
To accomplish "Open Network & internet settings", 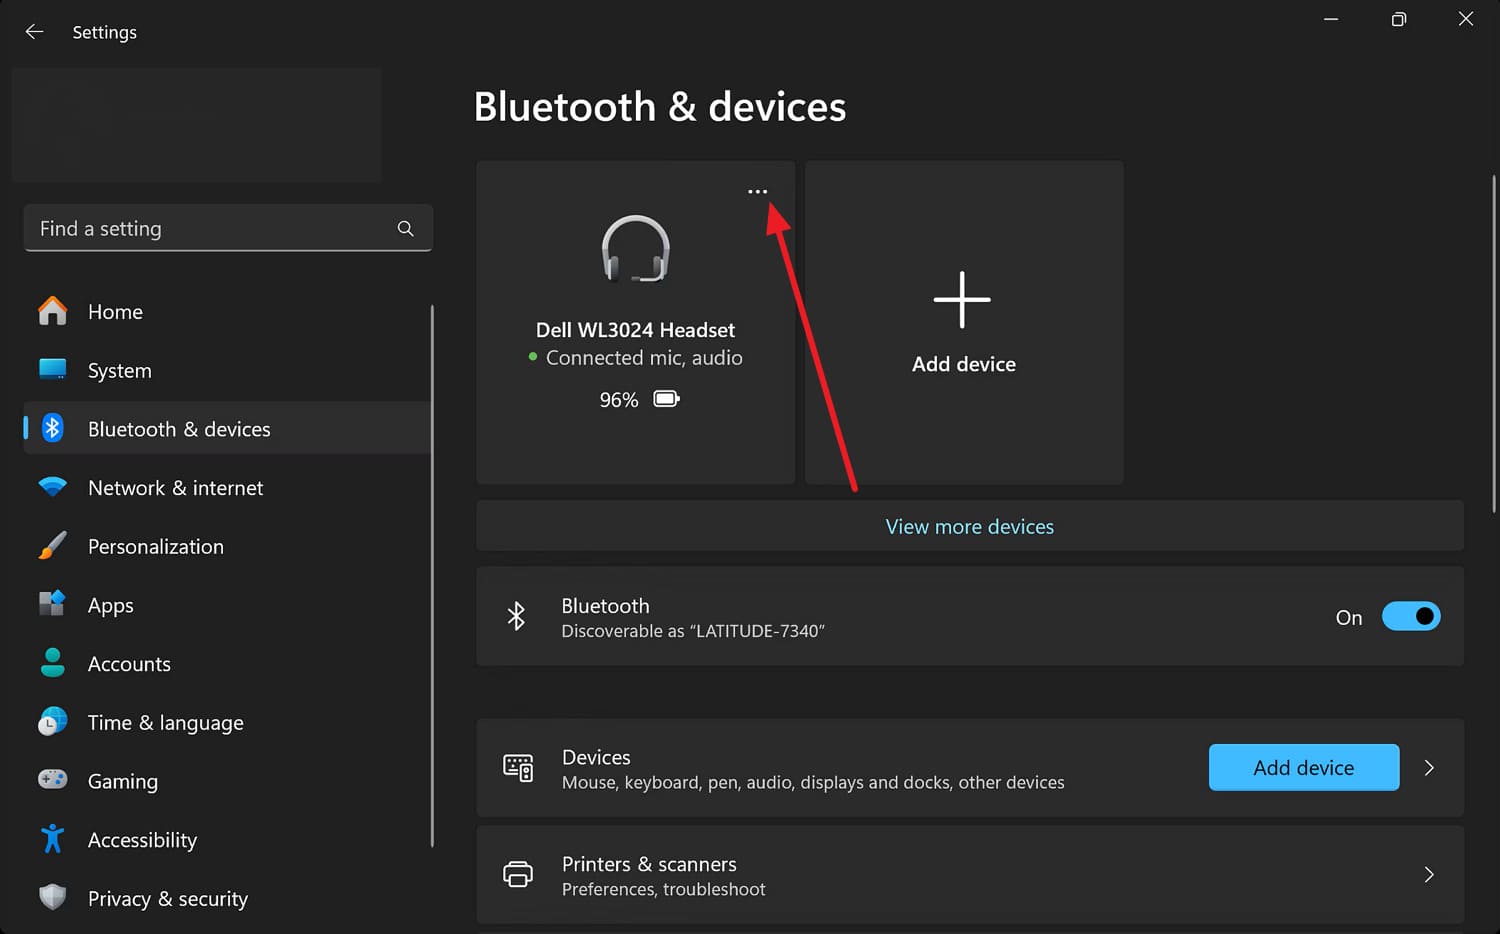I will point(228,487).
